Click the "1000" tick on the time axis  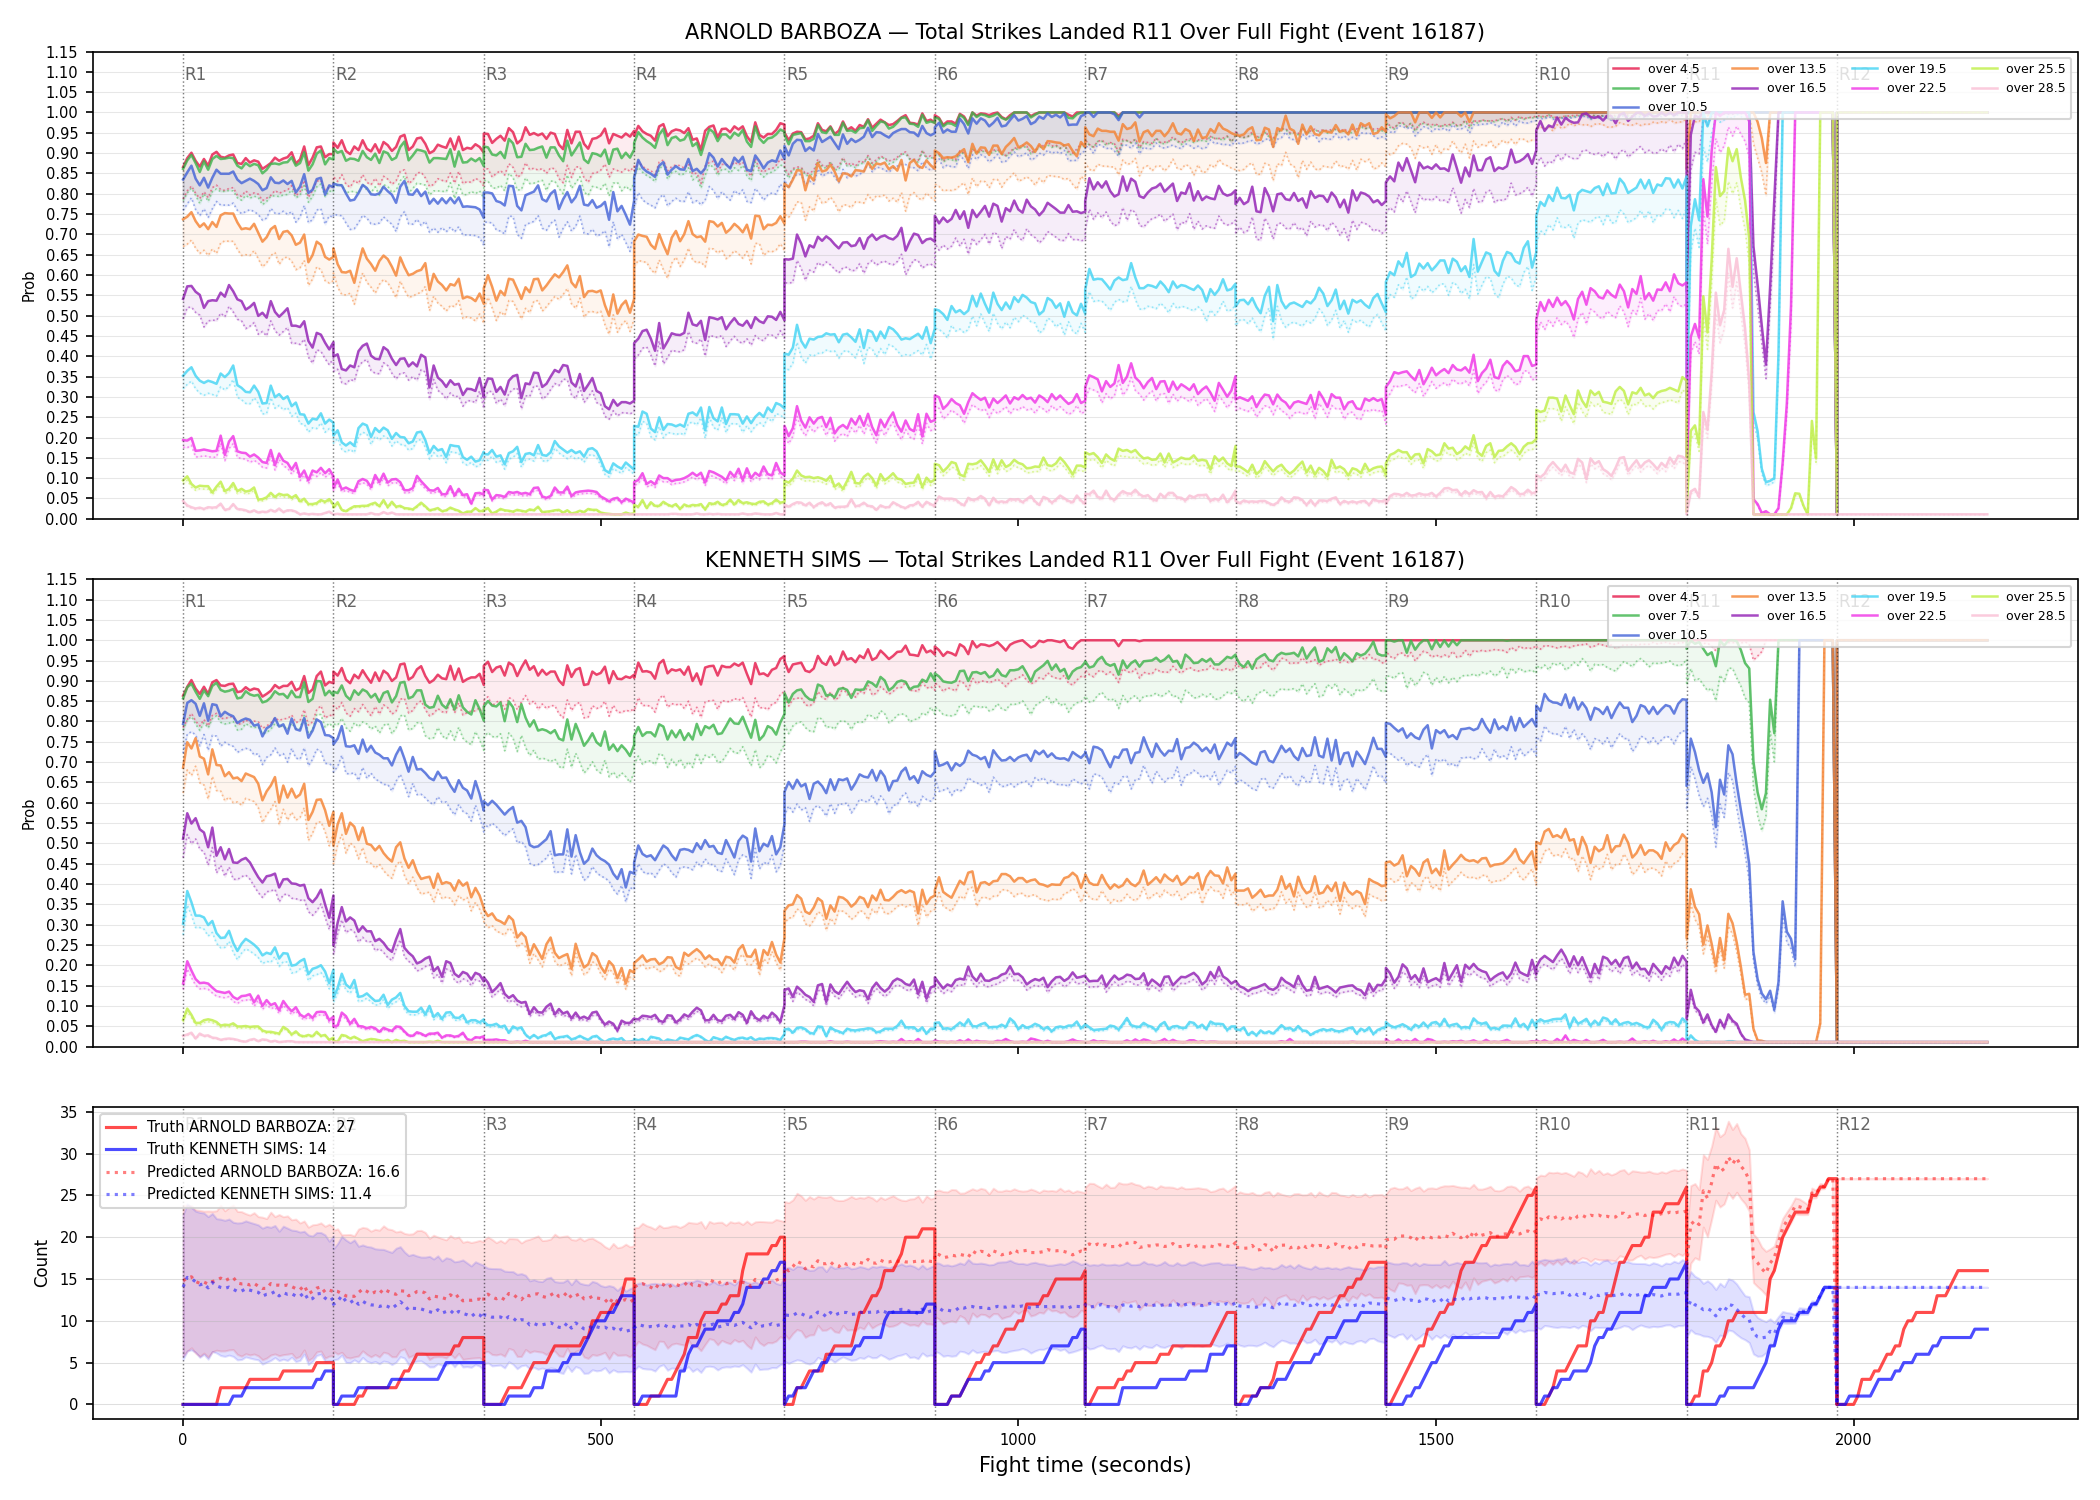click(x=1018, y=1440)
